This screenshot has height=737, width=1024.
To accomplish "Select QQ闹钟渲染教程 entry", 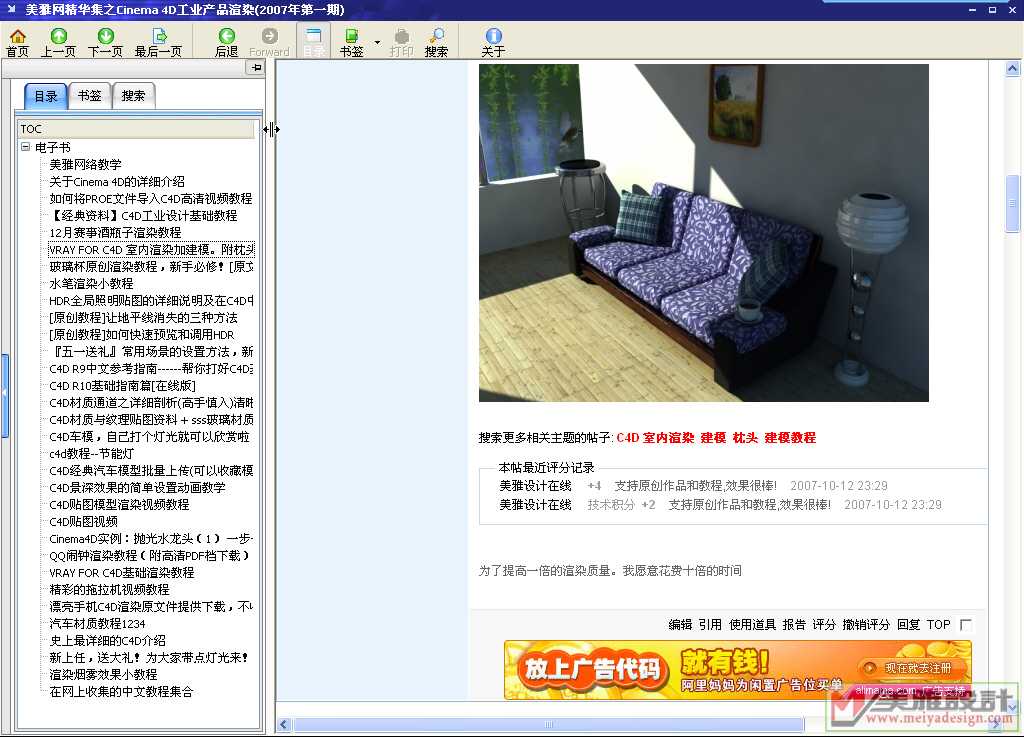I will (150, 555).
